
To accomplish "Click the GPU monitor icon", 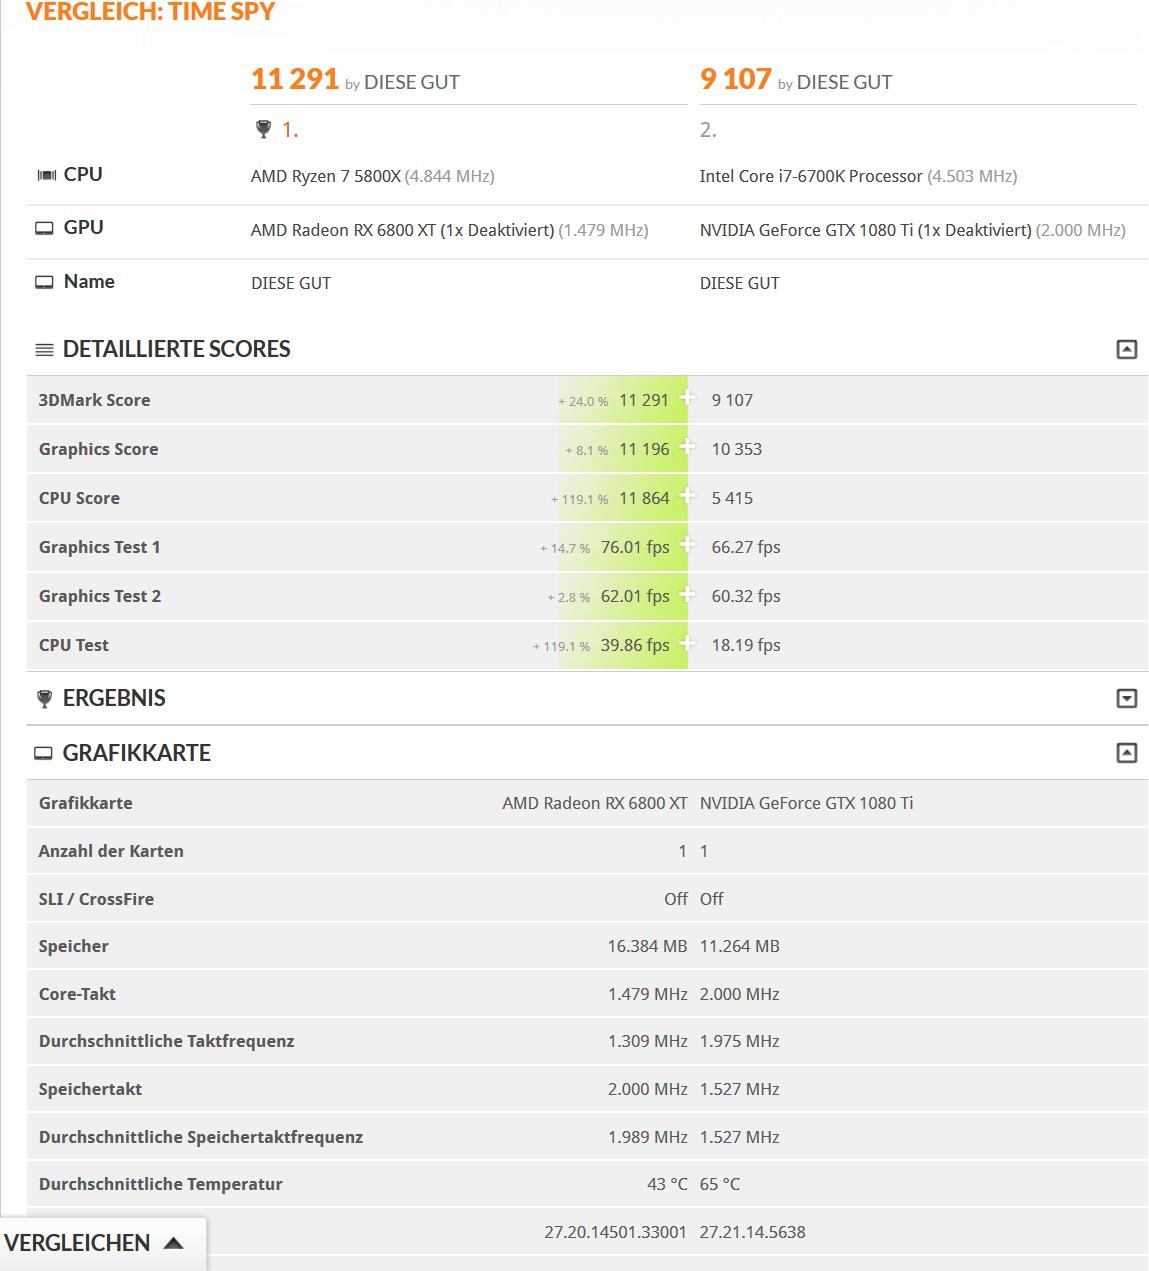I will (x=44, y=228).
